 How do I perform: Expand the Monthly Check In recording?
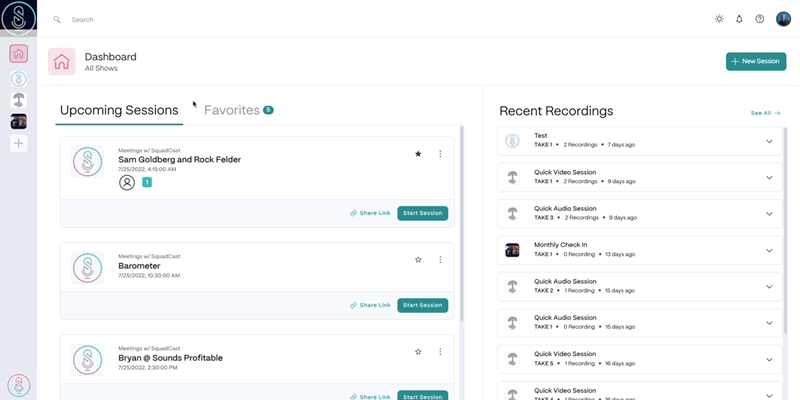pyautogui.click(x=769, y=250)
